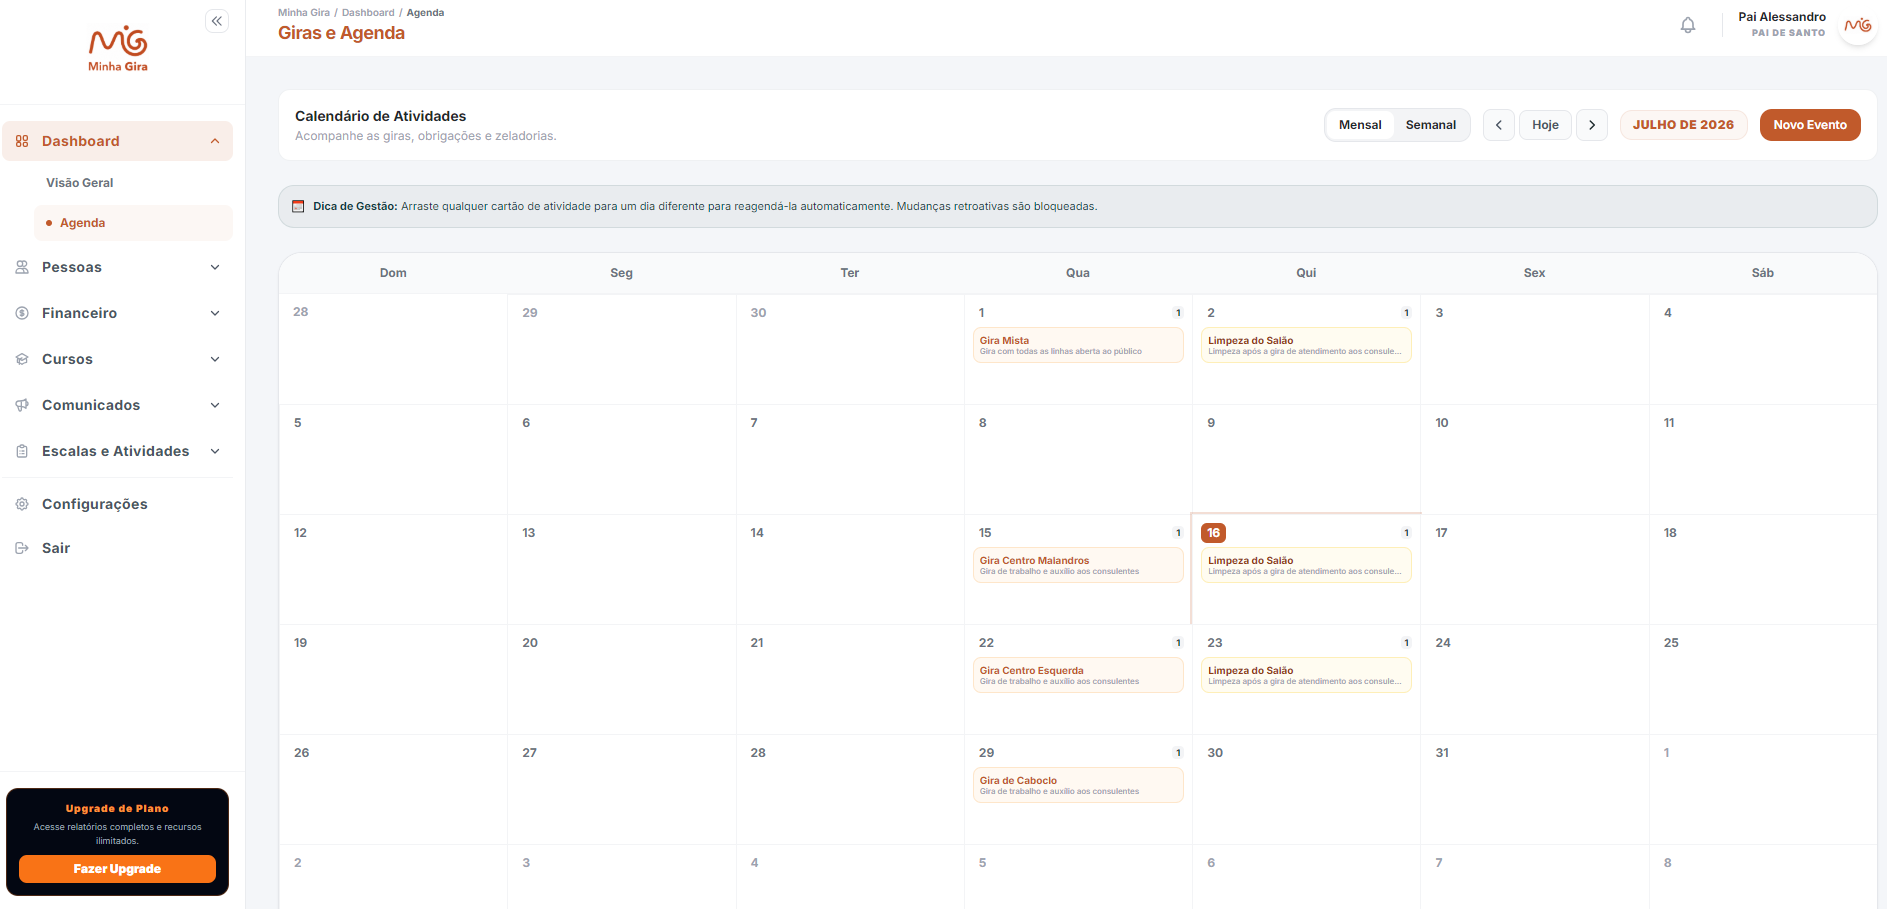Click event count badge on day 1
Image resolution: width=1887 pixels, height=909 pixels.
pyautogui.click(x=1178, y=313)
